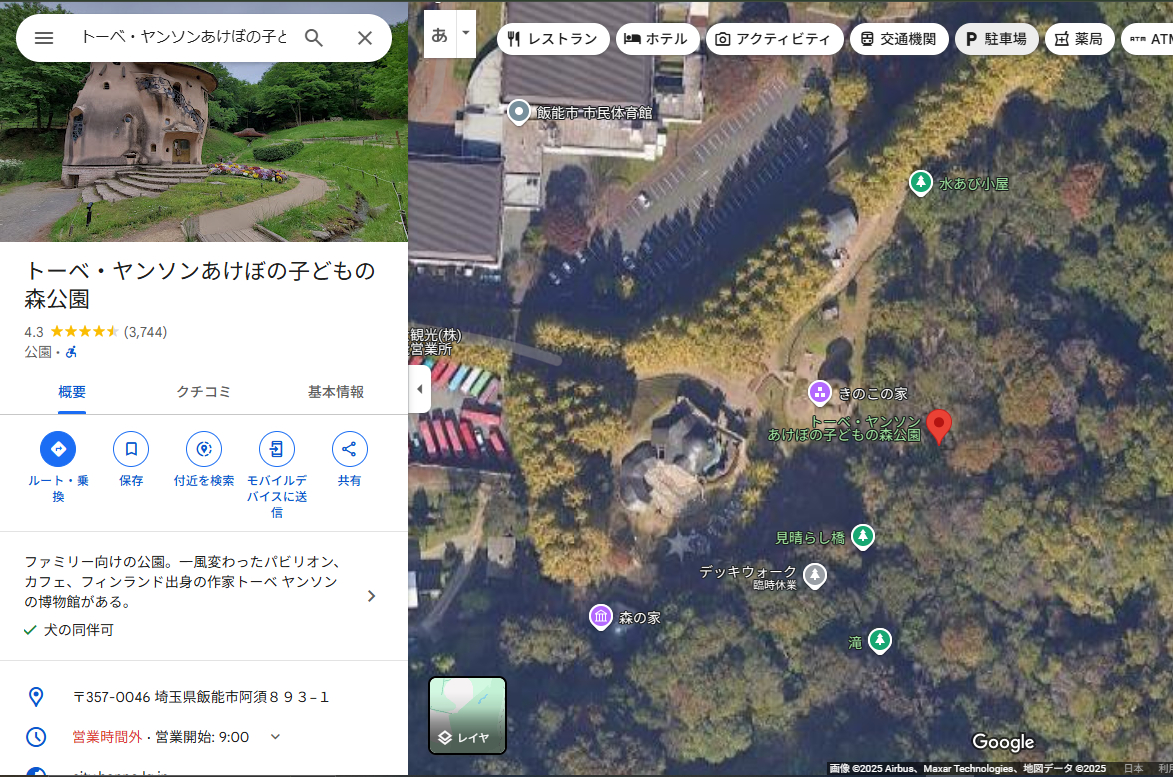Image resolution: width=1173 pixels, height=777 pixels.
Task: Click the wheelchair accessibility icon
Action: pos(71,352)
